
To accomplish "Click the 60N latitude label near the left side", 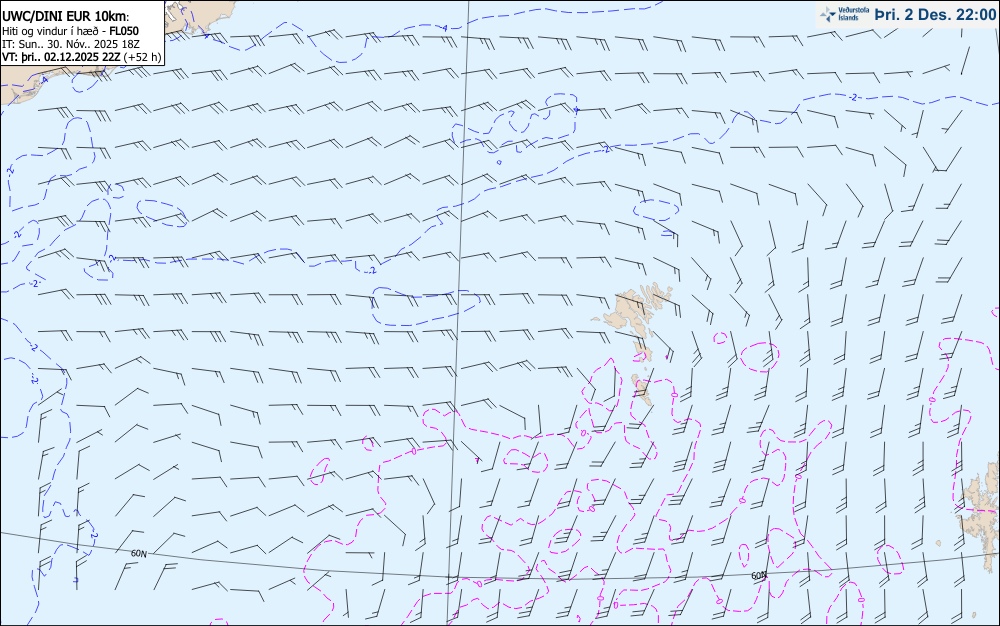I will (138, 553).
